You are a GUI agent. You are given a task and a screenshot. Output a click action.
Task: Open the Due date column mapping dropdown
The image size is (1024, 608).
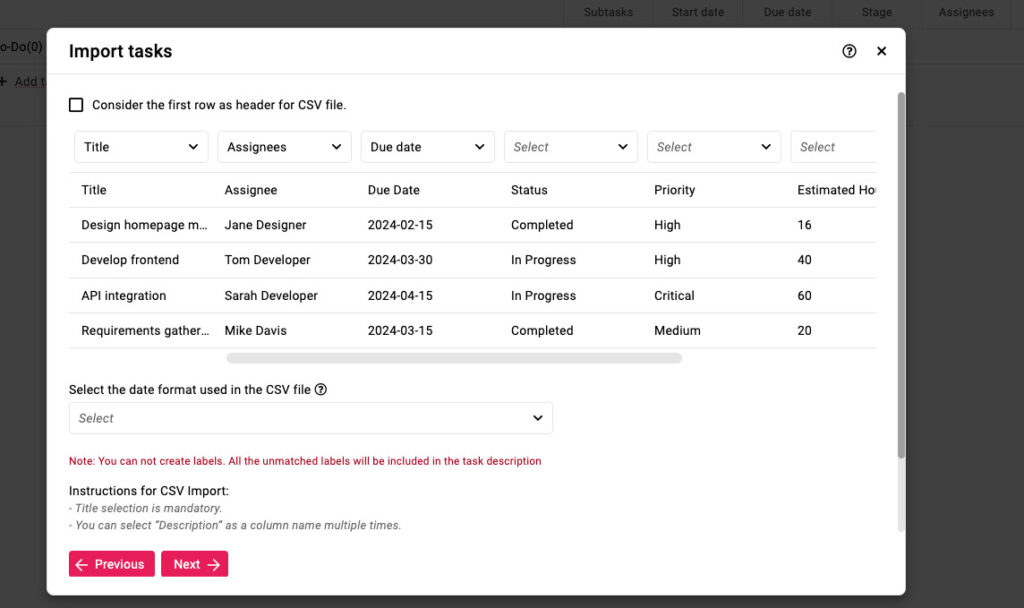(x=427, y=146)
